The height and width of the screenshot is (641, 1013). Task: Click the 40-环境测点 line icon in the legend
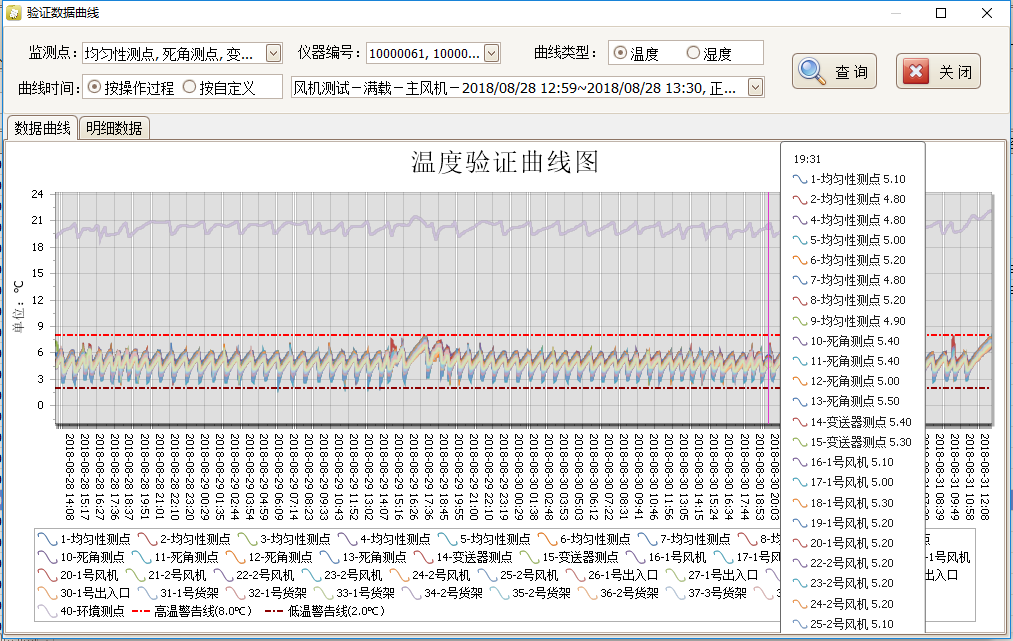[47, 611]
